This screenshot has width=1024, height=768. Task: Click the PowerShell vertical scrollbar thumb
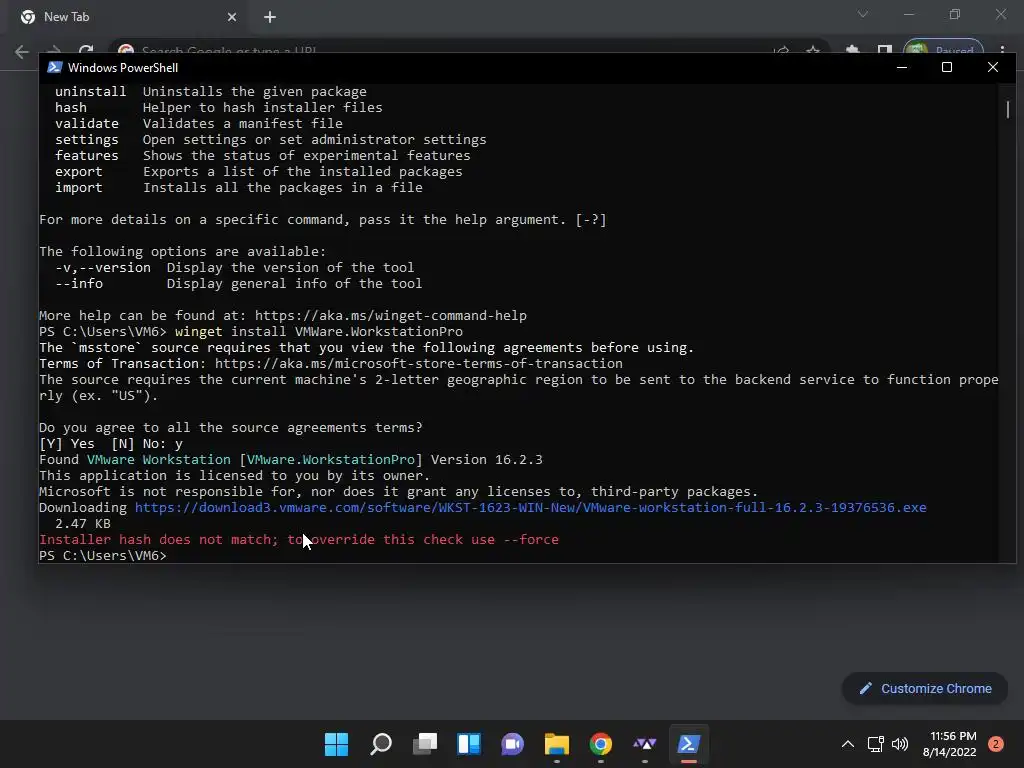tap(1008, 109)
